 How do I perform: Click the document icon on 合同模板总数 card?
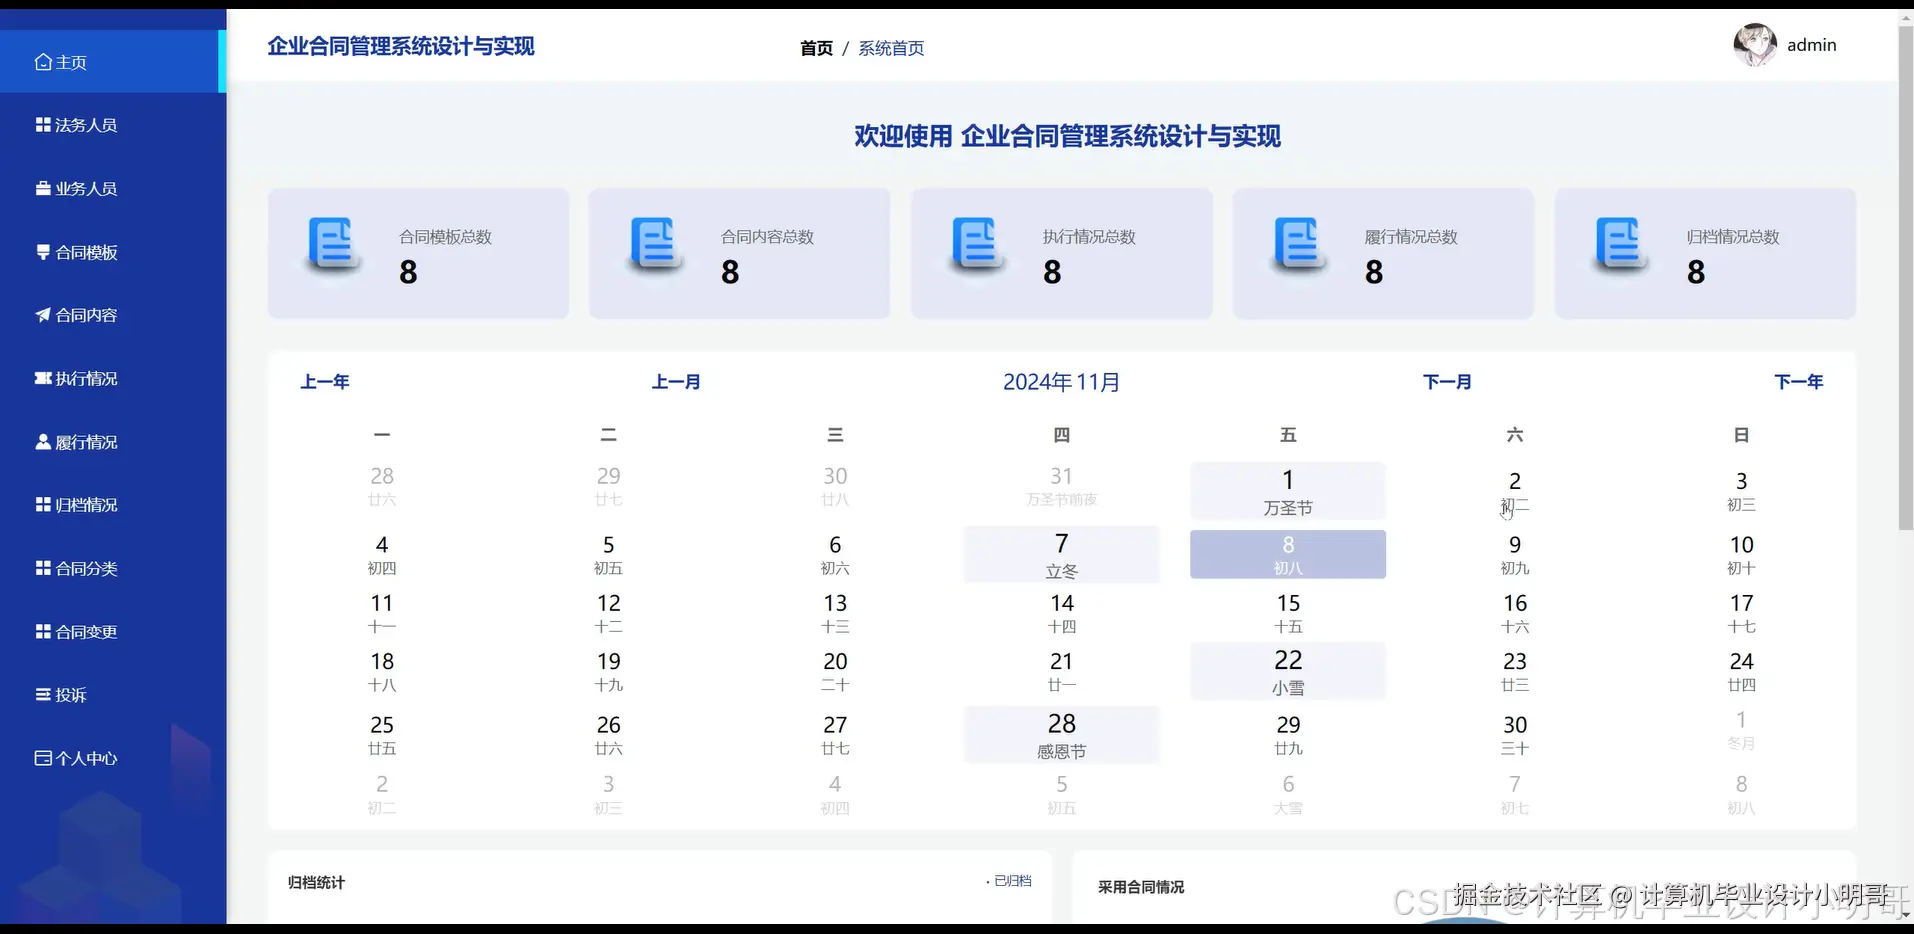[x=331, y=245]
